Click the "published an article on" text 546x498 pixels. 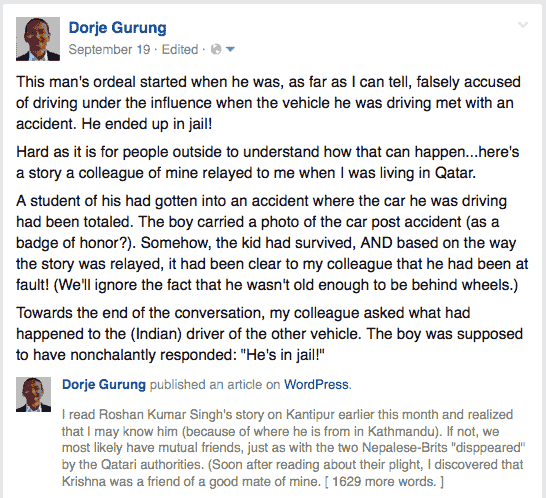[215, 384]
